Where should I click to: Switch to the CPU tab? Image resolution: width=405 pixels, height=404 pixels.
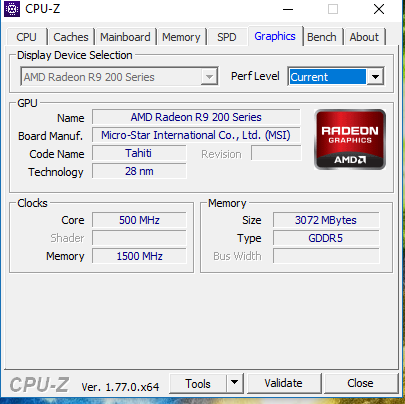(26, 37)
